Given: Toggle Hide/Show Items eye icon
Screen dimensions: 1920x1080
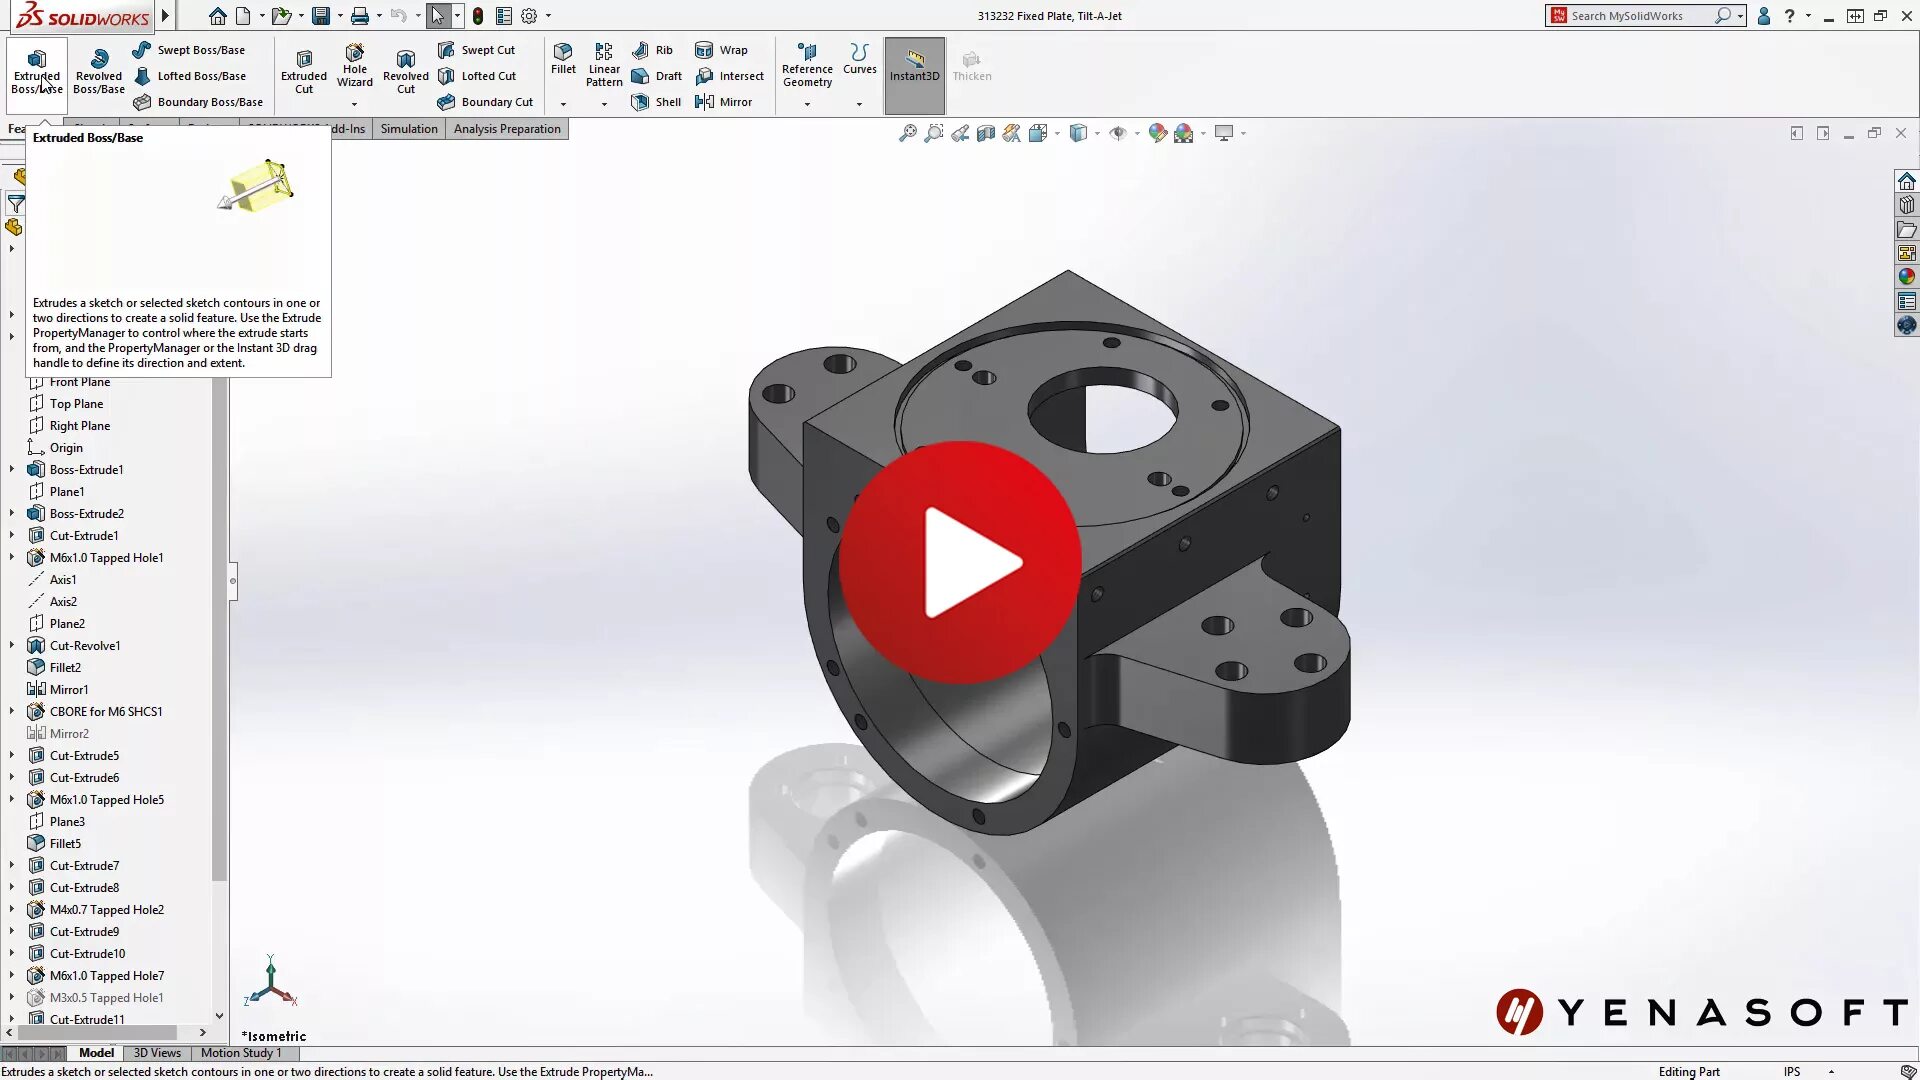Looking at the screenshot, I should pos(1119,133).
